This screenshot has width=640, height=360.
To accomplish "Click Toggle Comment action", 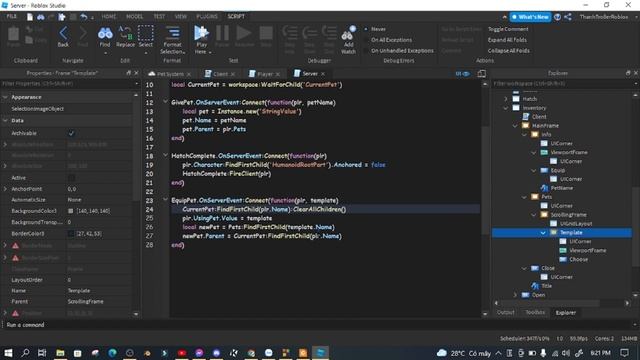I will pos(508,29).
